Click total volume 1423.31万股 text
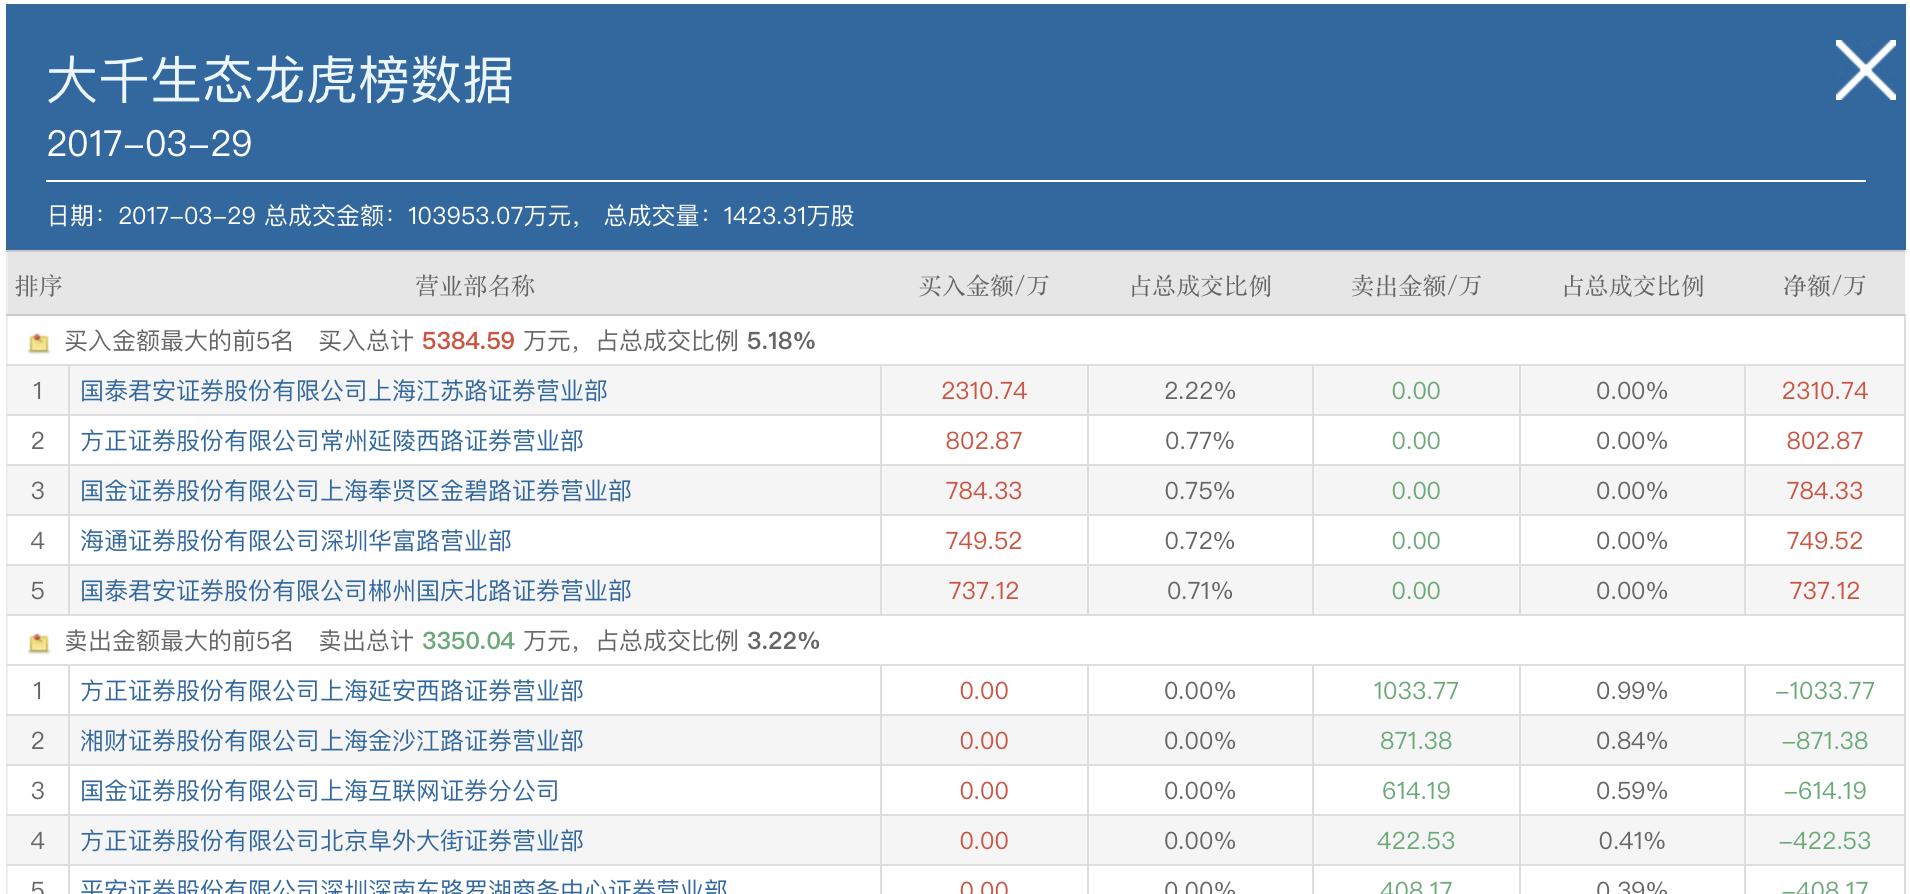Image resolution: width=1910 pixels, height=894 pixels. (x=789, y=216)
